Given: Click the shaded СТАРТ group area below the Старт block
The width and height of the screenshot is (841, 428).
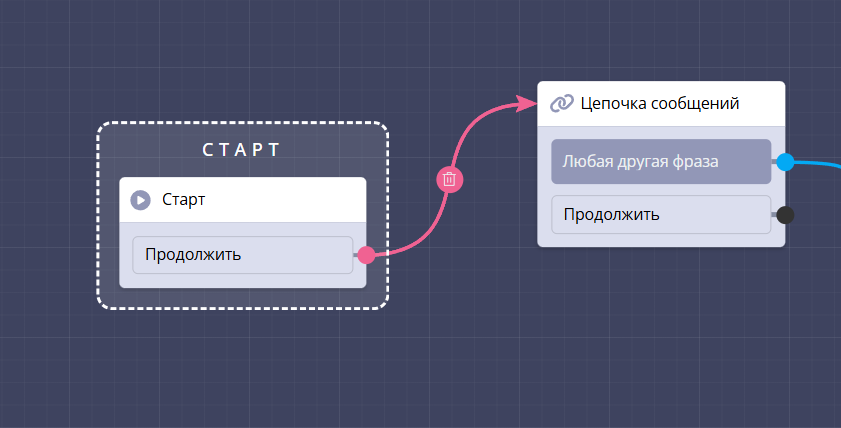Looking at the screenshot, I should (242, 298).
